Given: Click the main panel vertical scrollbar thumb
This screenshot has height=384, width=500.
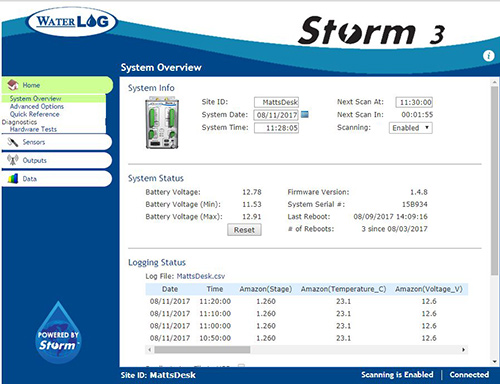Looking at the screenshot, I should click(x=494, y=181).
